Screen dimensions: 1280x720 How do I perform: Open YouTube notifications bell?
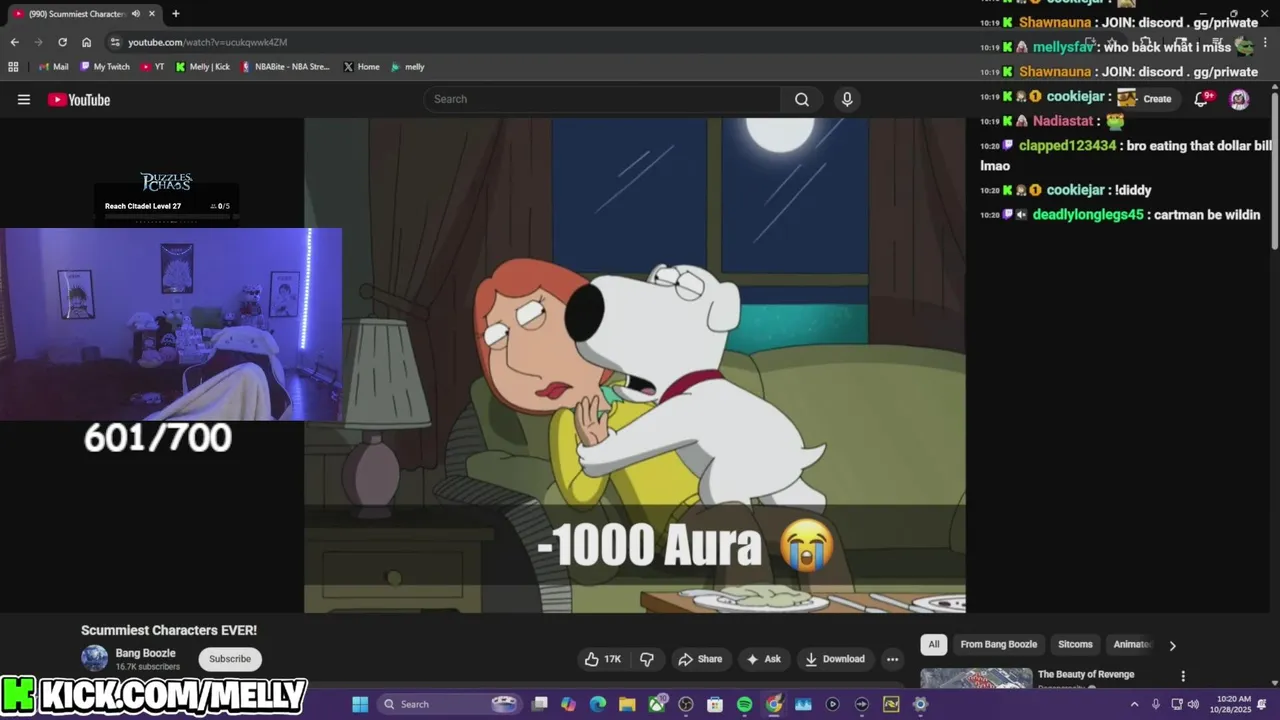click(1203, 98)
